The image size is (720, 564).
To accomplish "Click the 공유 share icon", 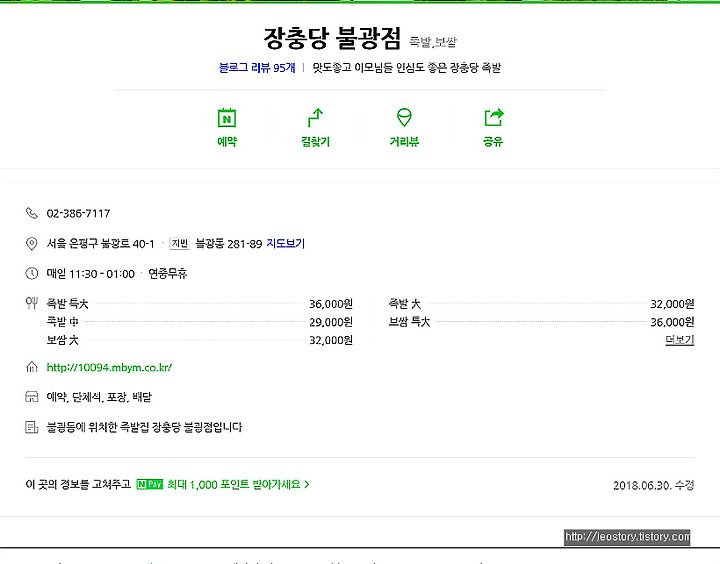I will coord(494,118).
